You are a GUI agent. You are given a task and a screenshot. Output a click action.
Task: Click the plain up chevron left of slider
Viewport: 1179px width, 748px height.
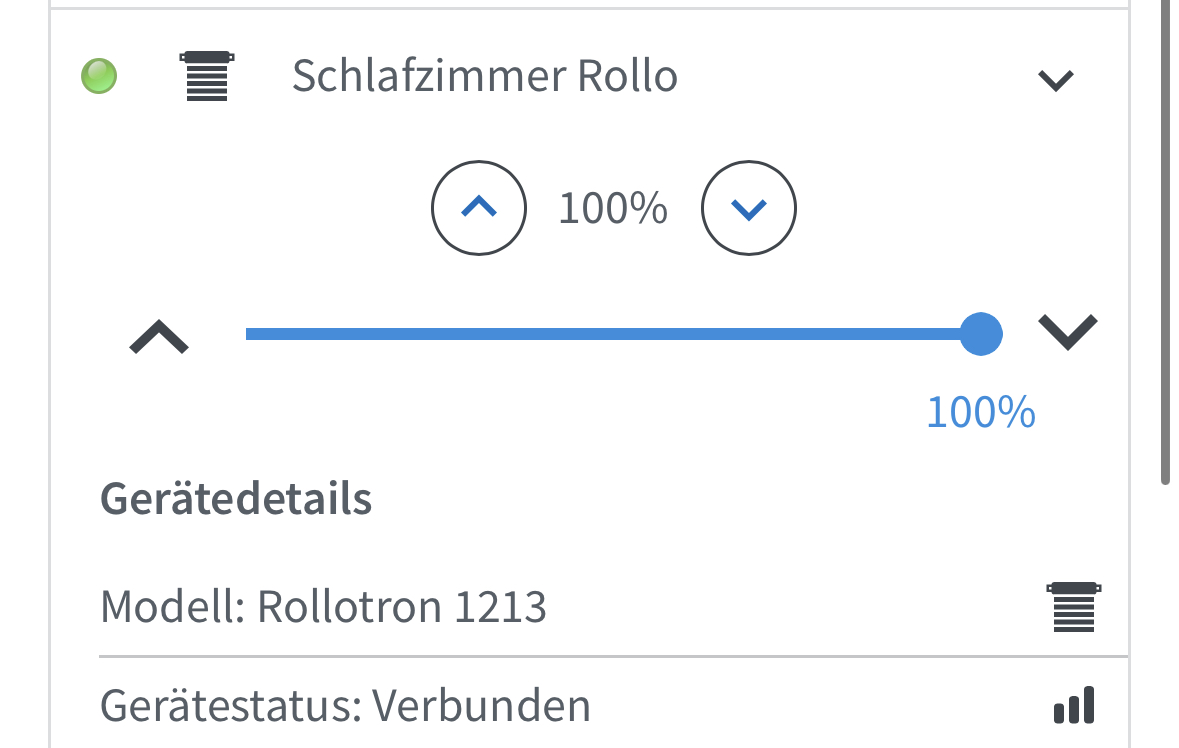point(159,337)
